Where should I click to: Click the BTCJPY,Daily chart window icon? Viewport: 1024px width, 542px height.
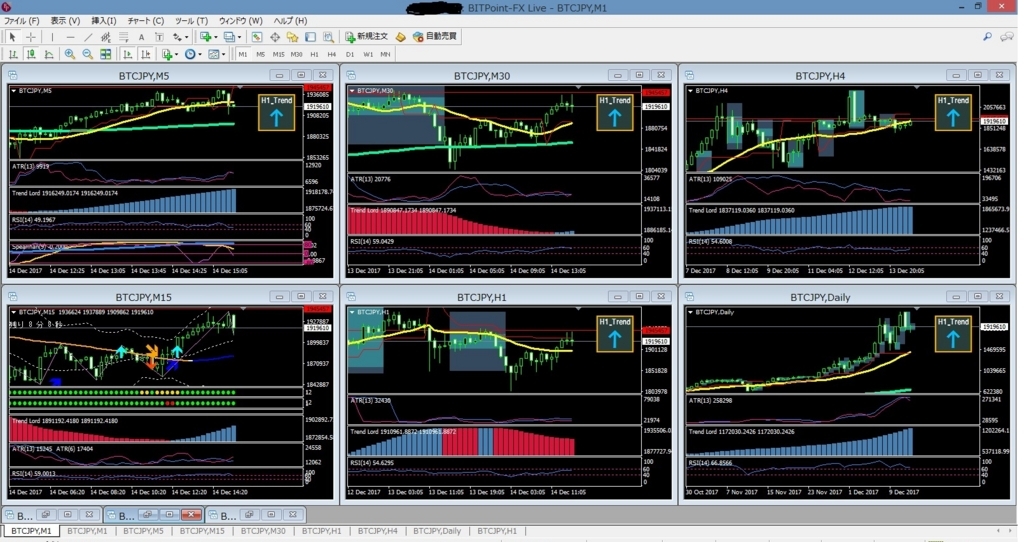[x=689, y=296]
